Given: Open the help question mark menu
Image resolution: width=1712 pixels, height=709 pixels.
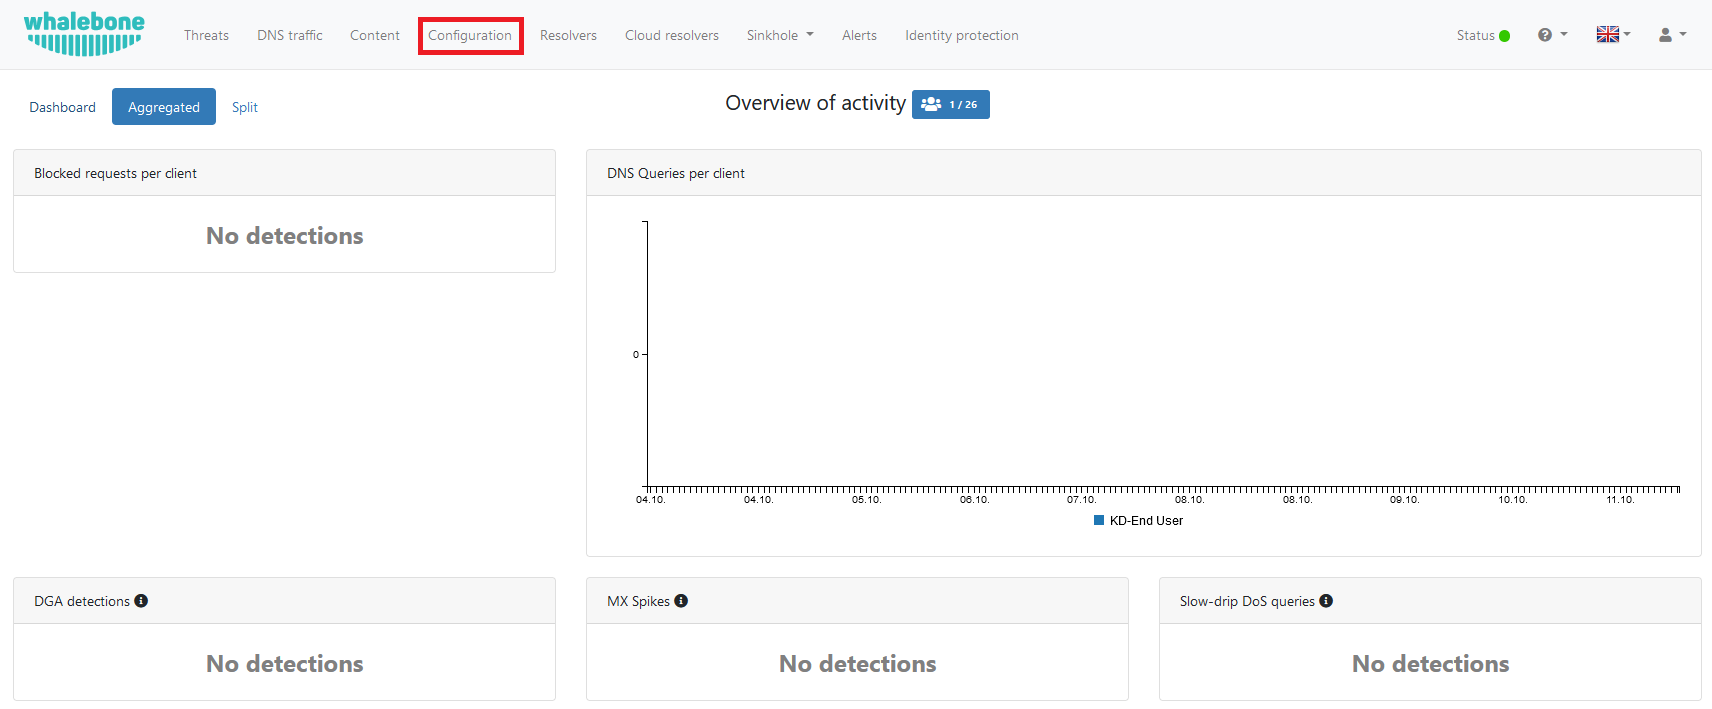Looking at the screenshot, I should point(1551,35).
